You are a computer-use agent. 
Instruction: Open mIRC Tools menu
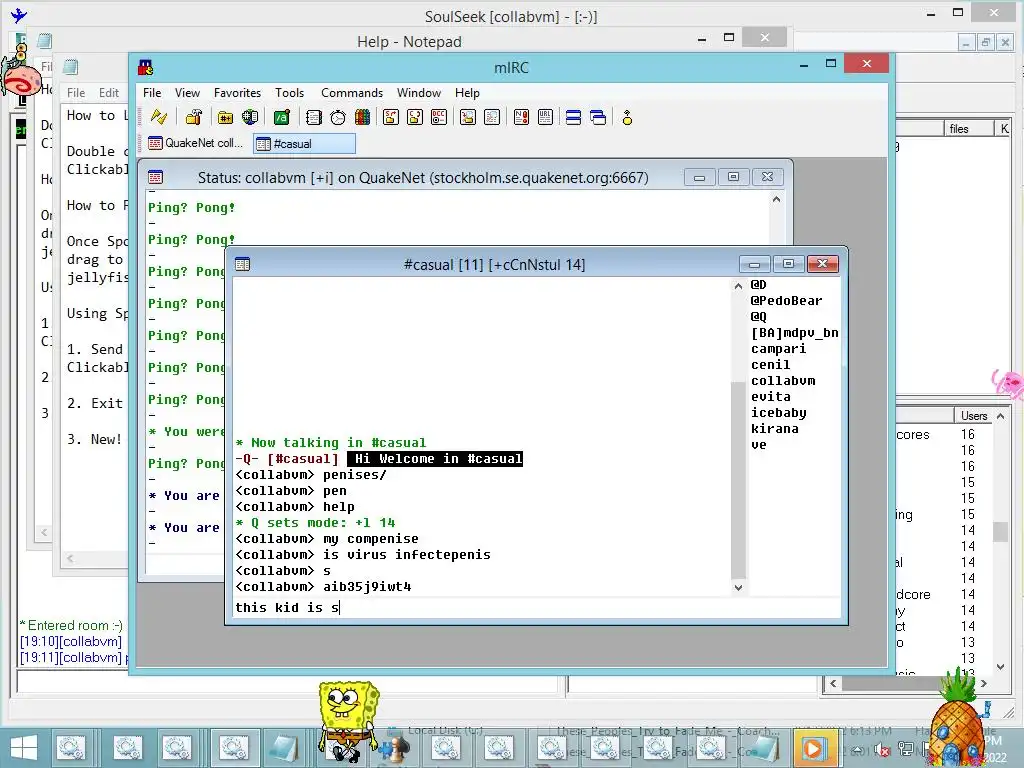pos(289,93)
